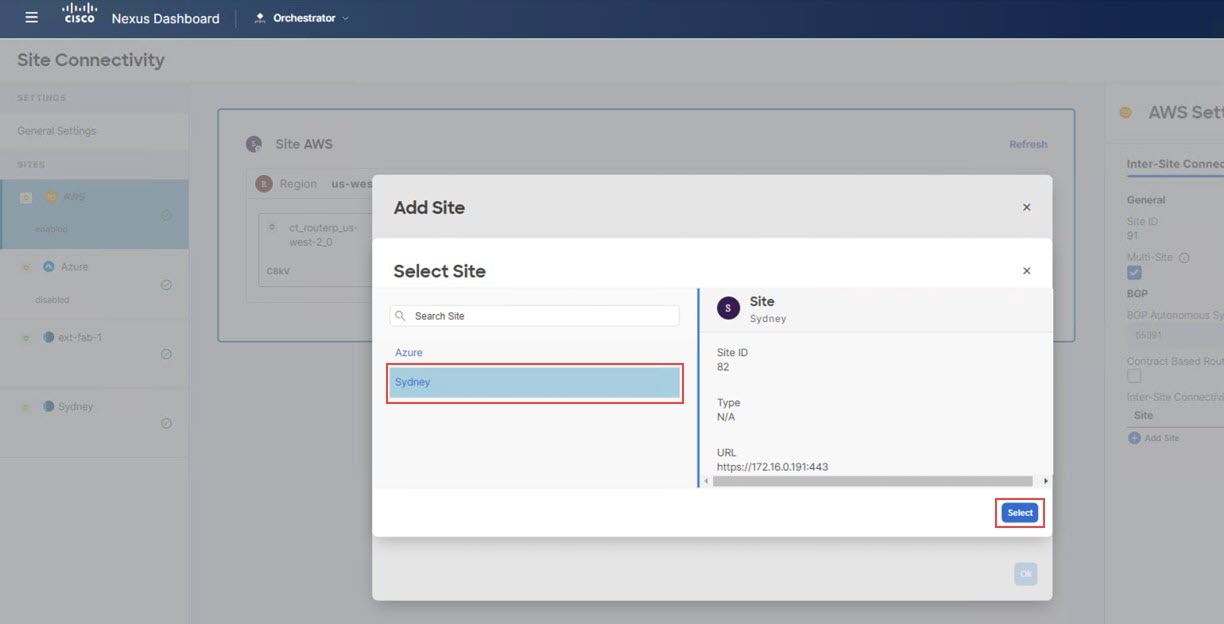Select the ct_routerp_us-west-2_0 router card

point(316,250)
